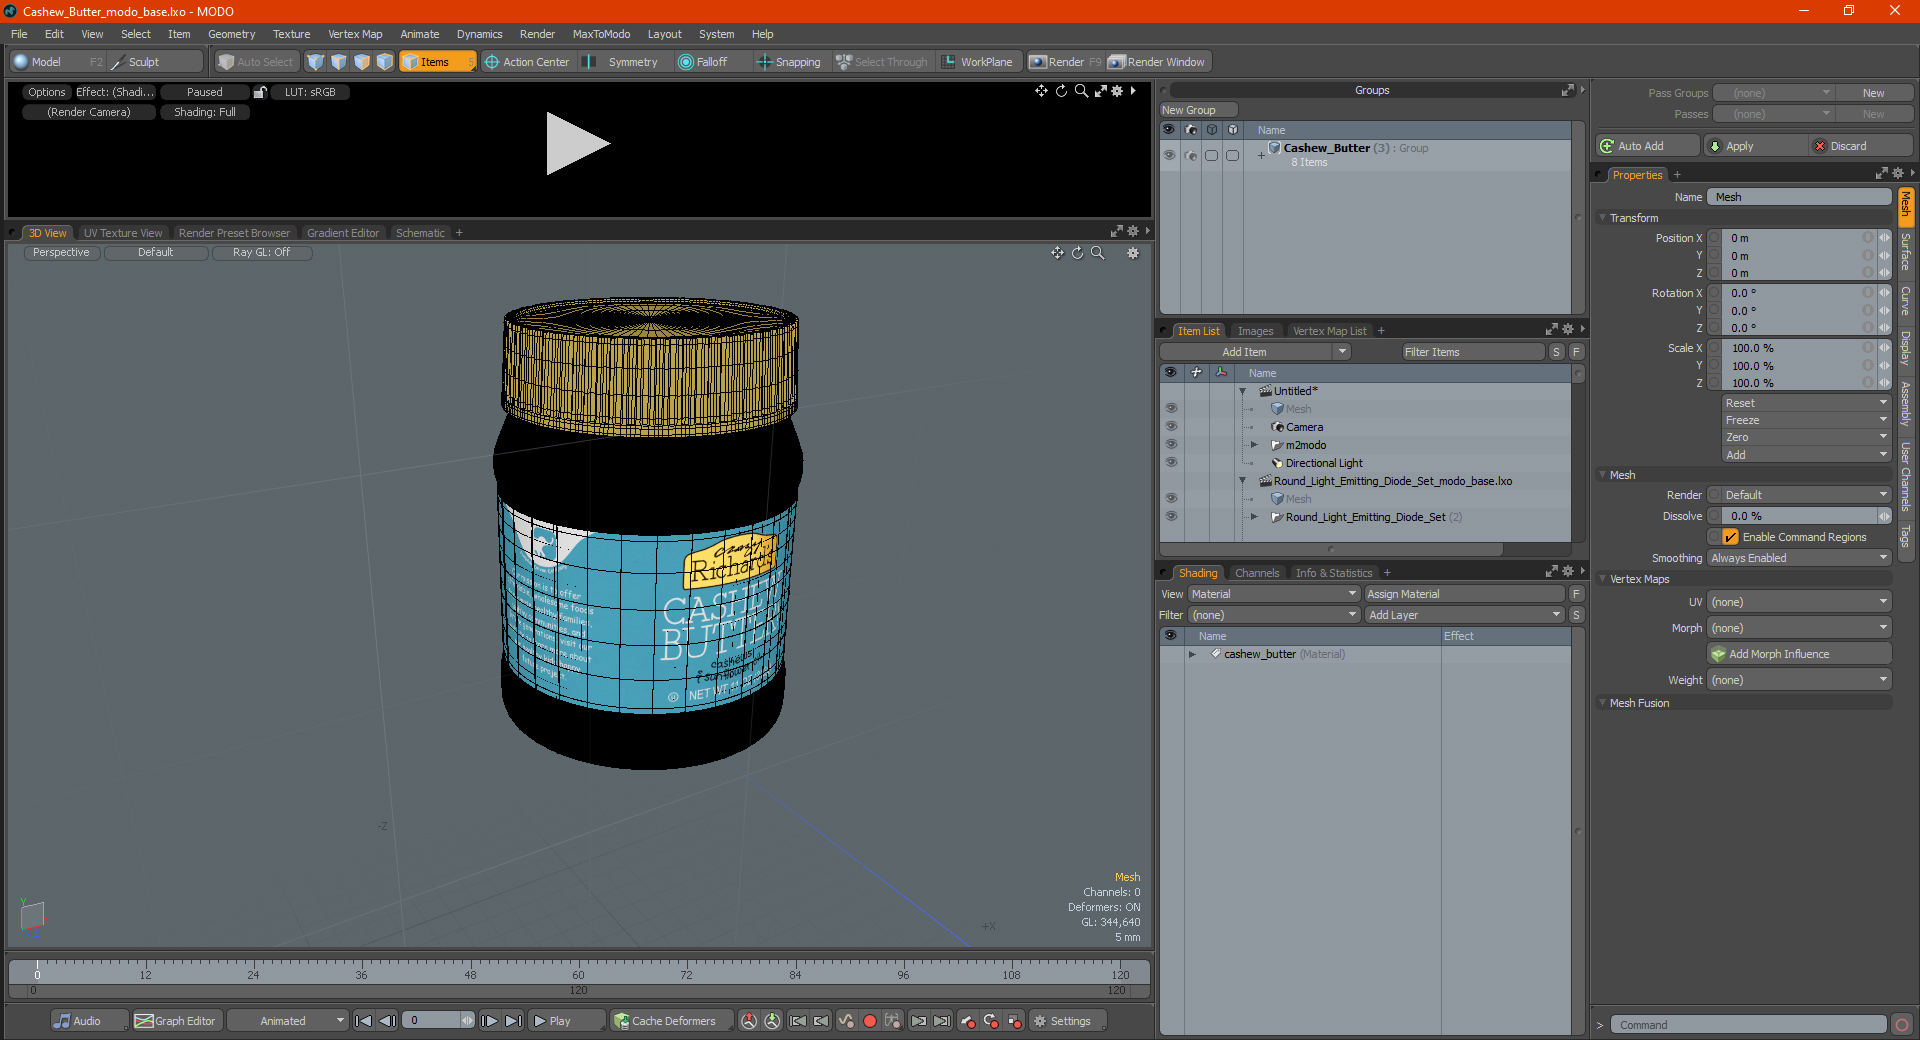Open Shading View Material dropdown
Image resolution: width=1920 pixels, height=1040 pixels.
[x=1273, y=594]
